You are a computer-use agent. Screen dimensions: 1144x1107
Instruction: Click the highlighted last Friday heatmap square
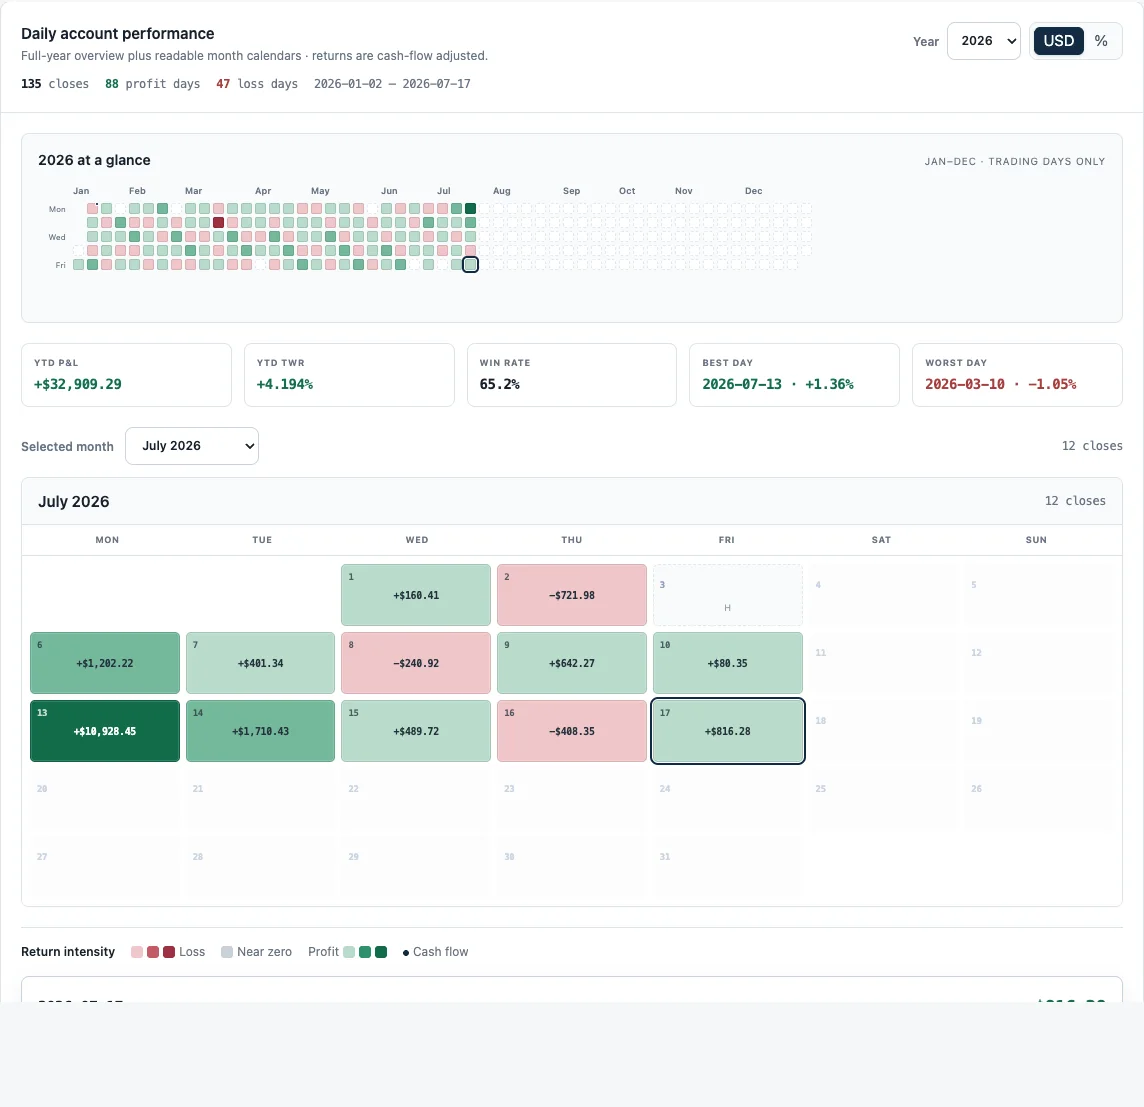tap(471, 265)
